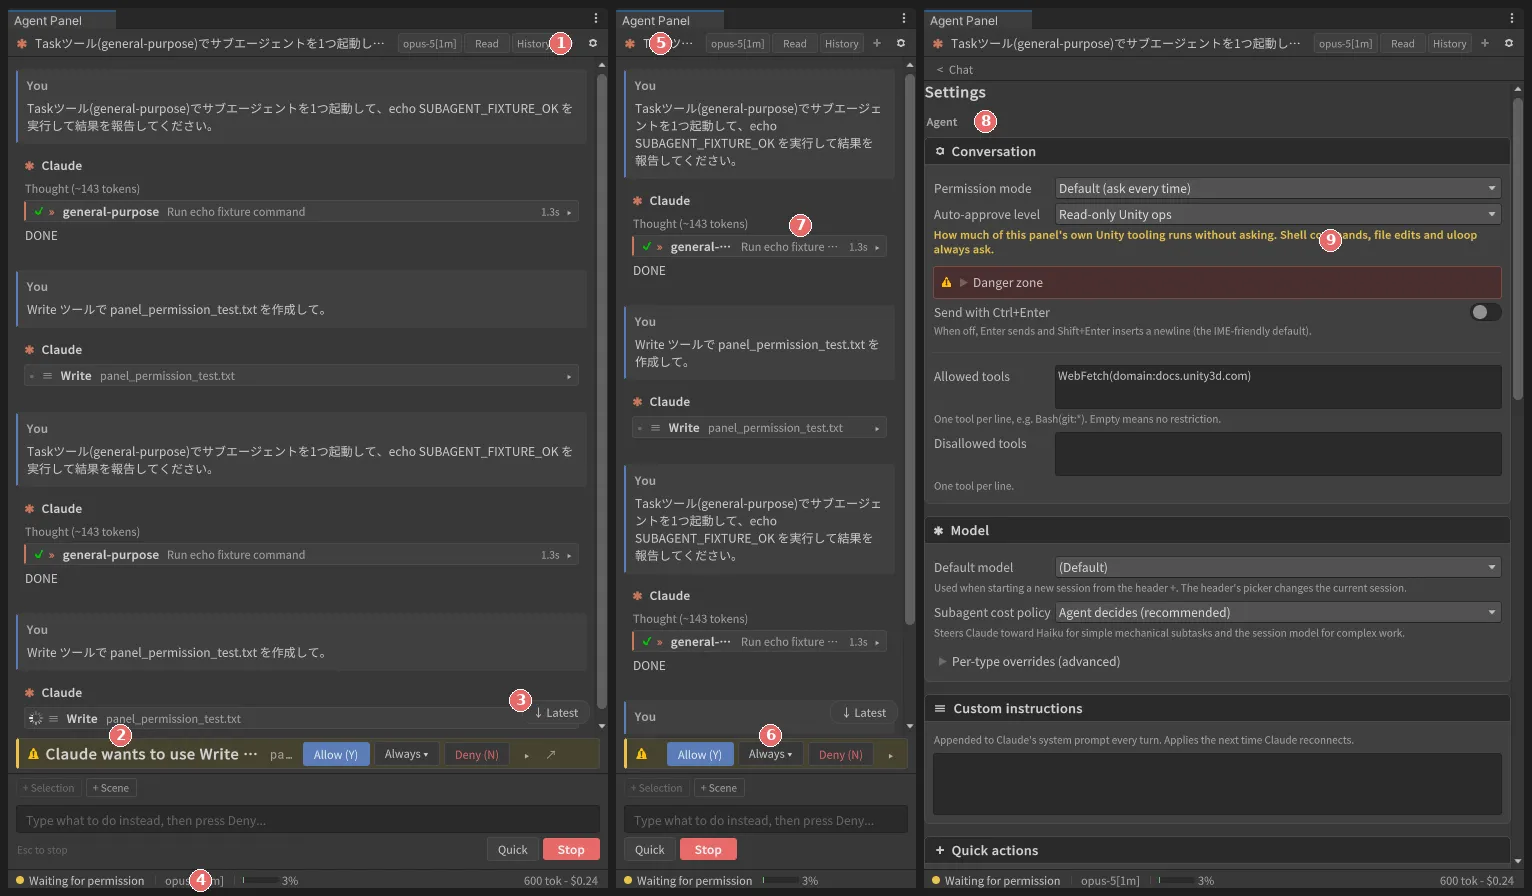This screenshot has width=1532, height=896.
Task: Click the opus-5[1m] model picker in Settings panel header
Action: coord(1346,43)
